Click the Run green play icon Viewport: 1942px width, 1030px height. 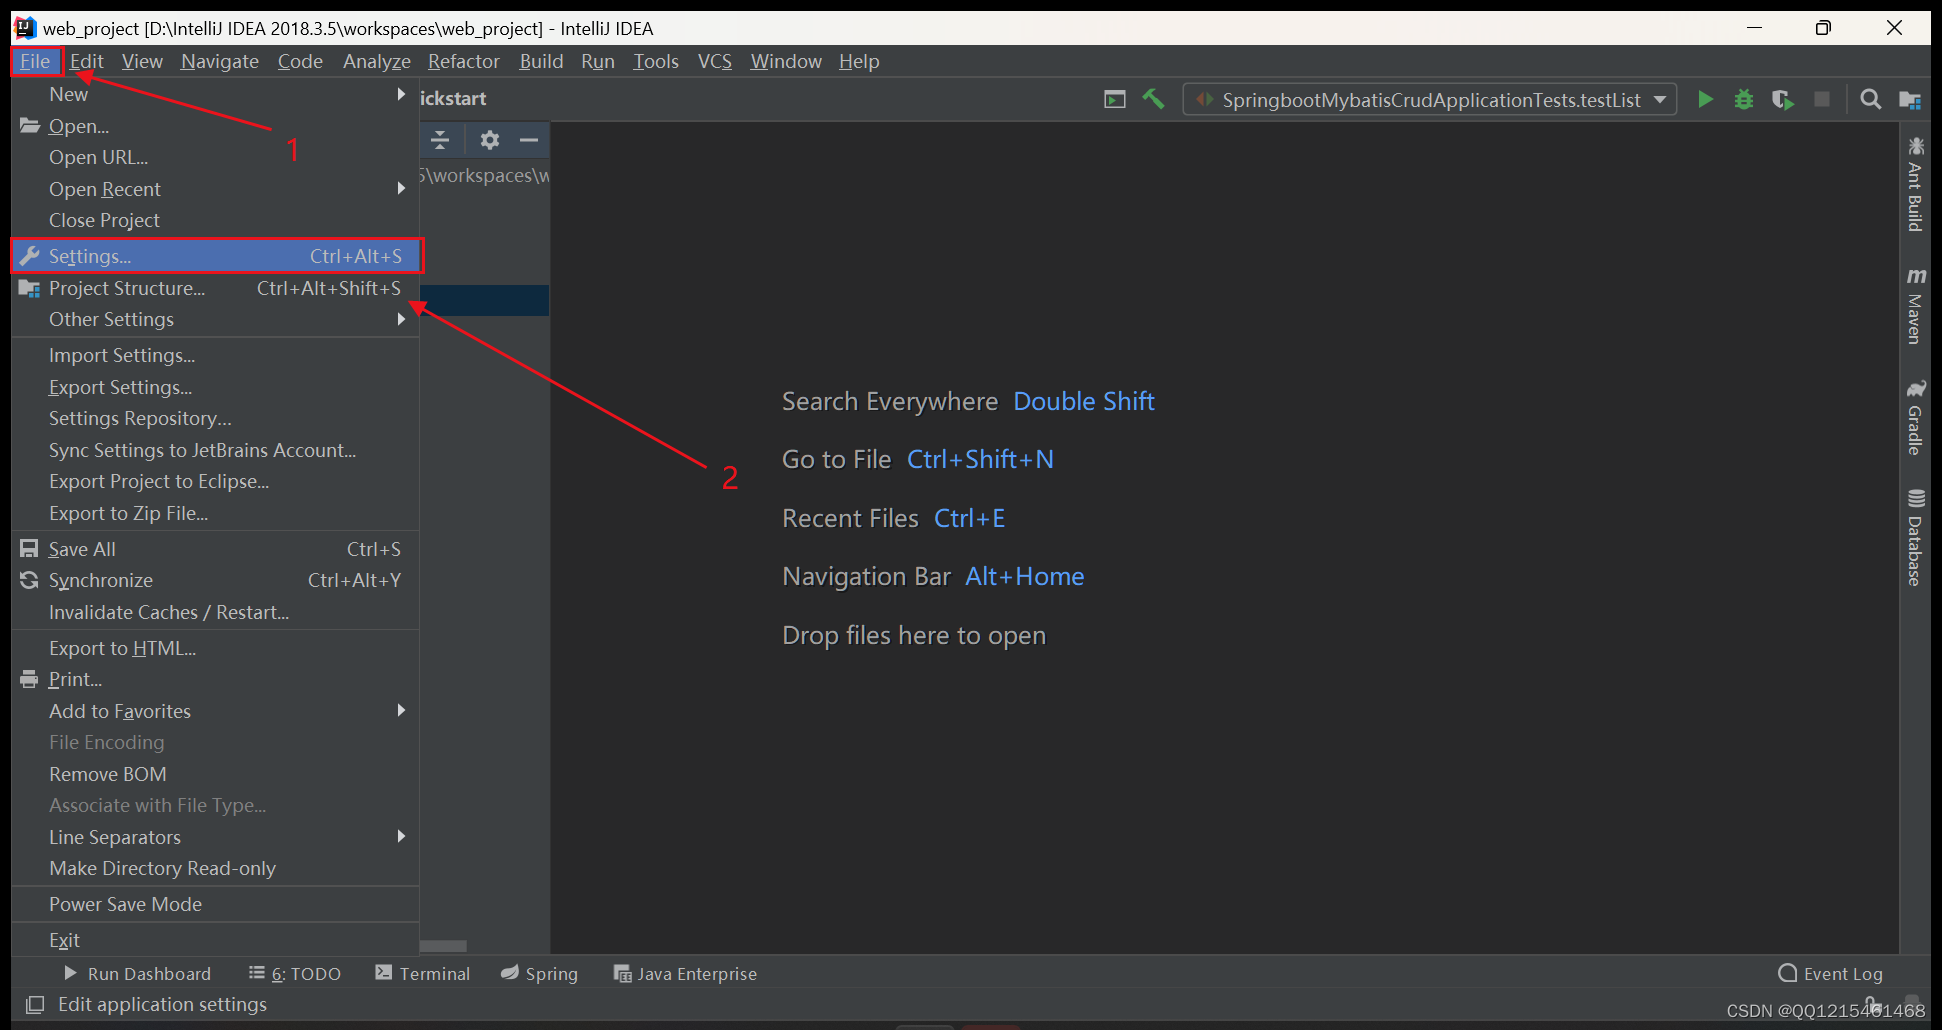coord(1705,99)
